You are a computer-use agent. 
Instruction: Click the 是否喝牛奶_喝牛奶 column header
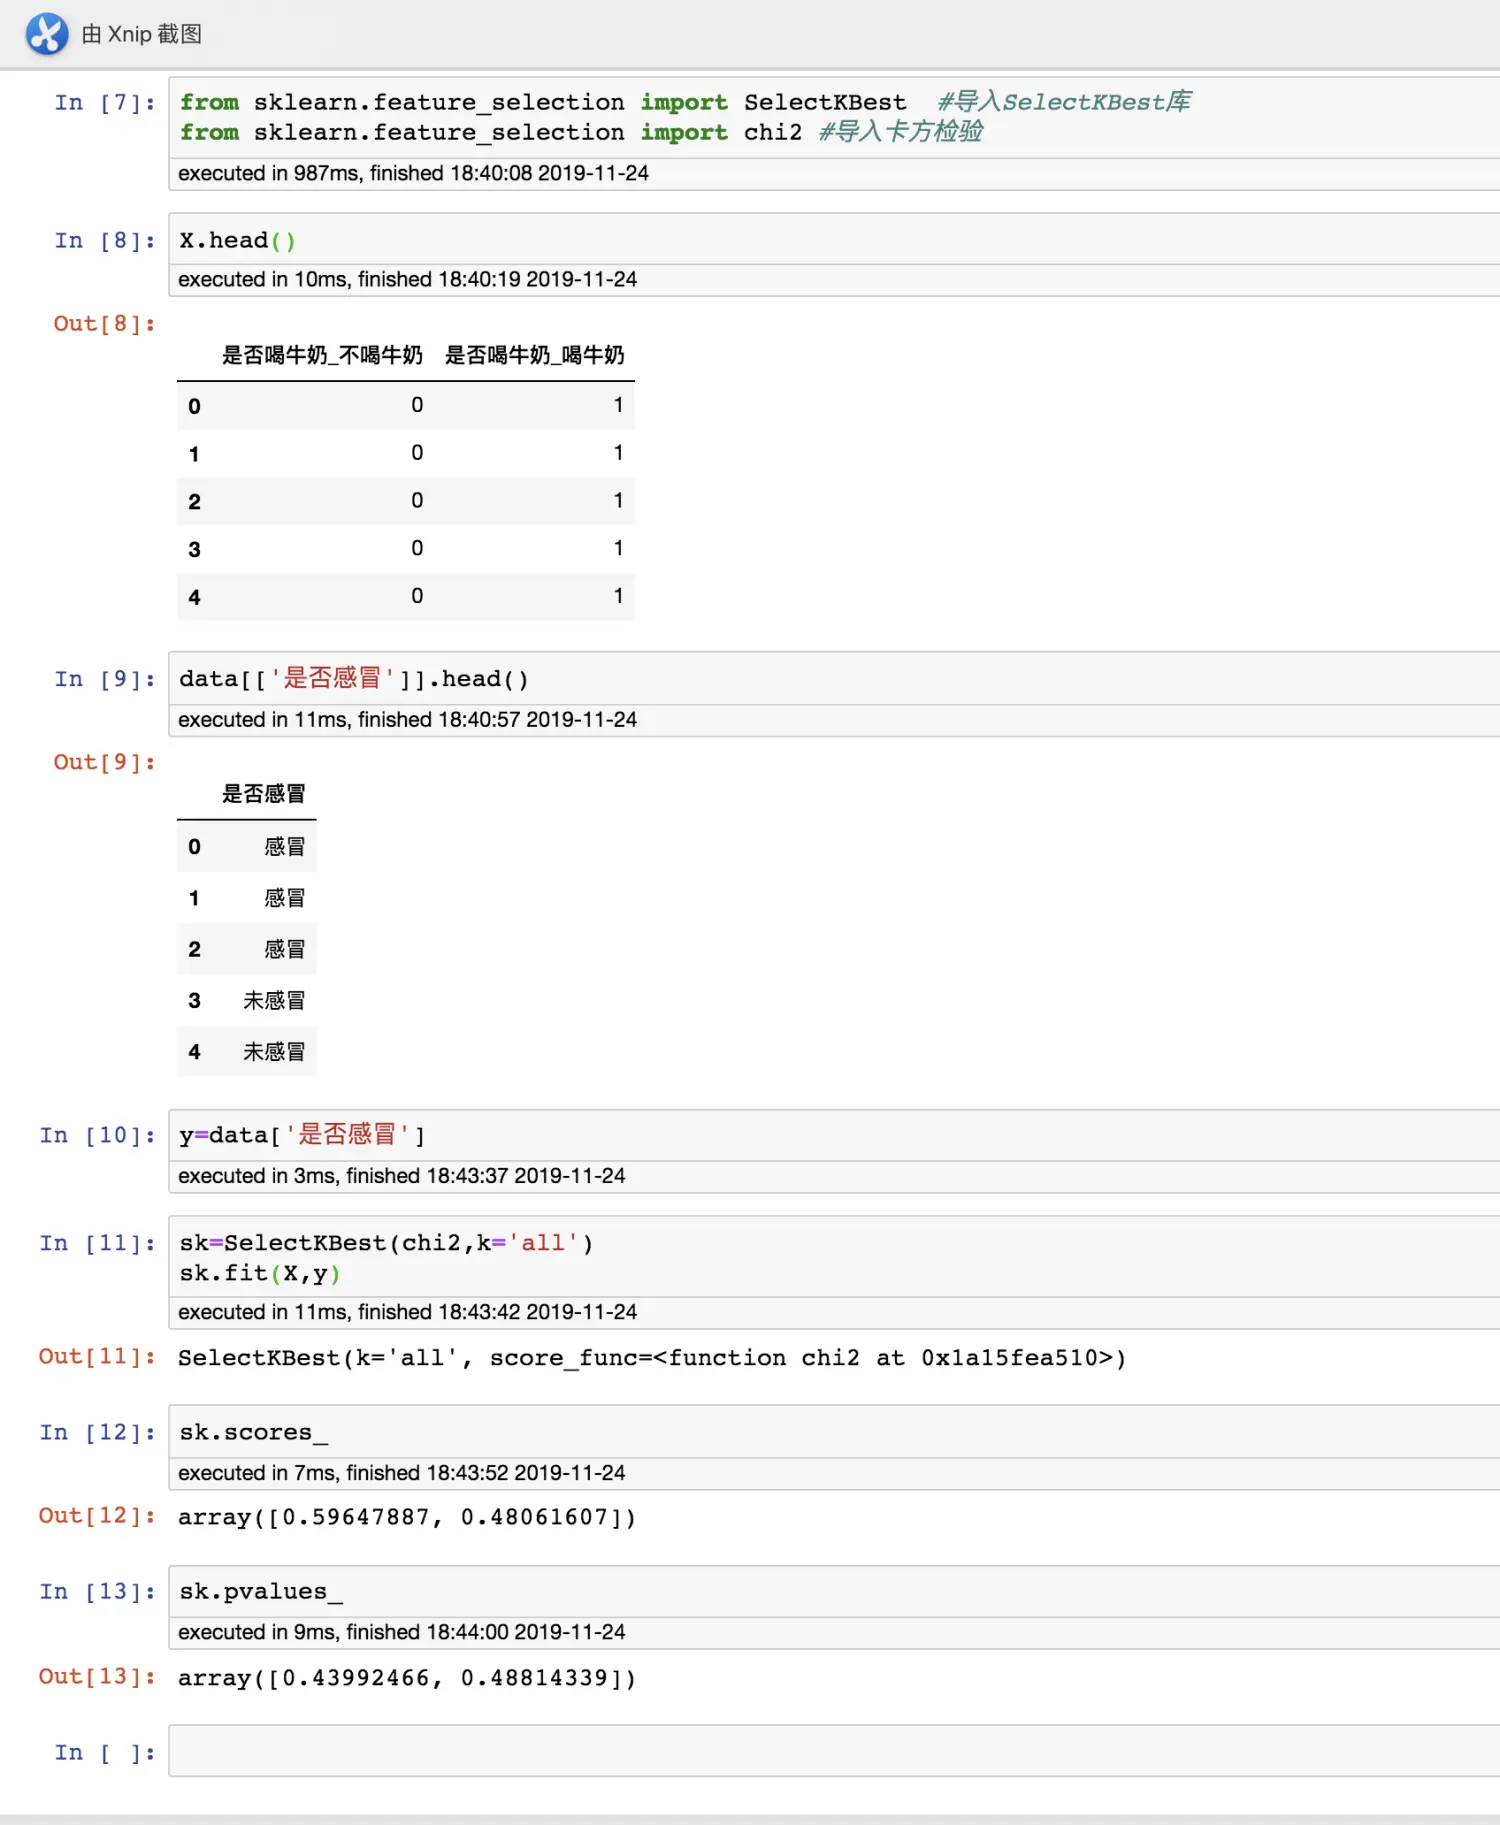click(534, 356)
